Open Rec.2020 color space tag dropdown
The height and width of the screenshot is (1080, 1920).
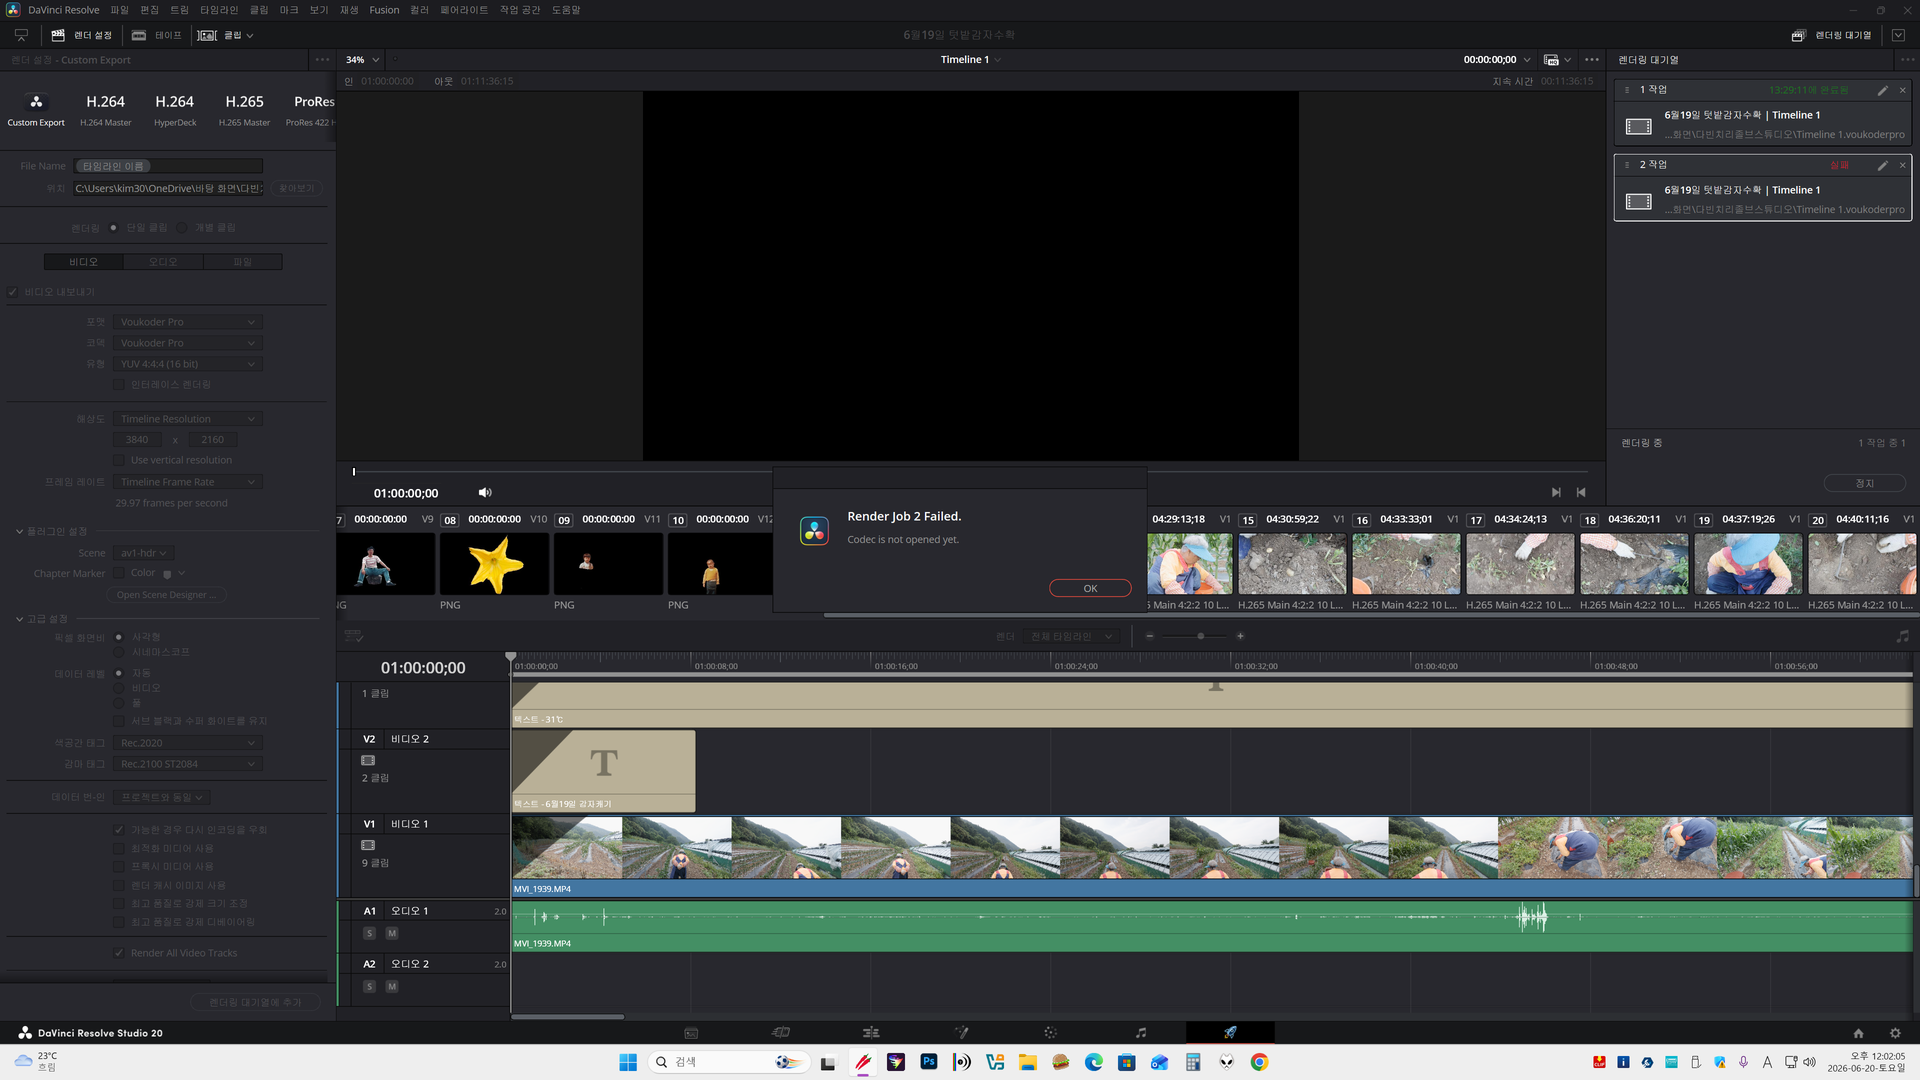[187, 743]
